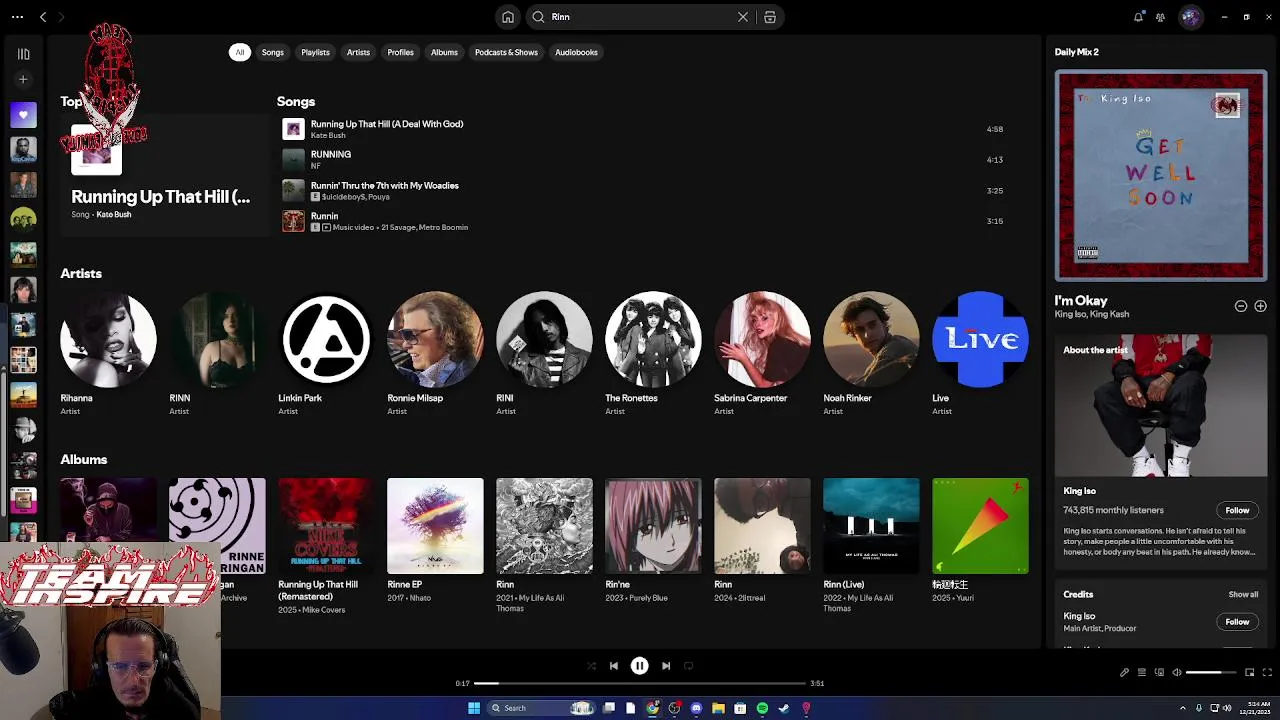
Task: Go back using the left arrow
Action: [x=43, y=17]
